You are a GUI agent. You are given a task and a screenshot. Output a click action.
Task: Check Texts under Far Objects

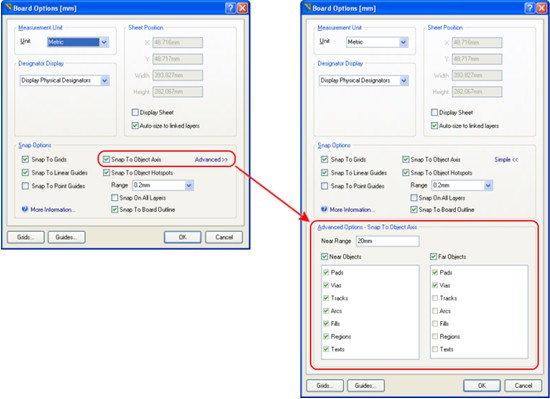point(435,349)
